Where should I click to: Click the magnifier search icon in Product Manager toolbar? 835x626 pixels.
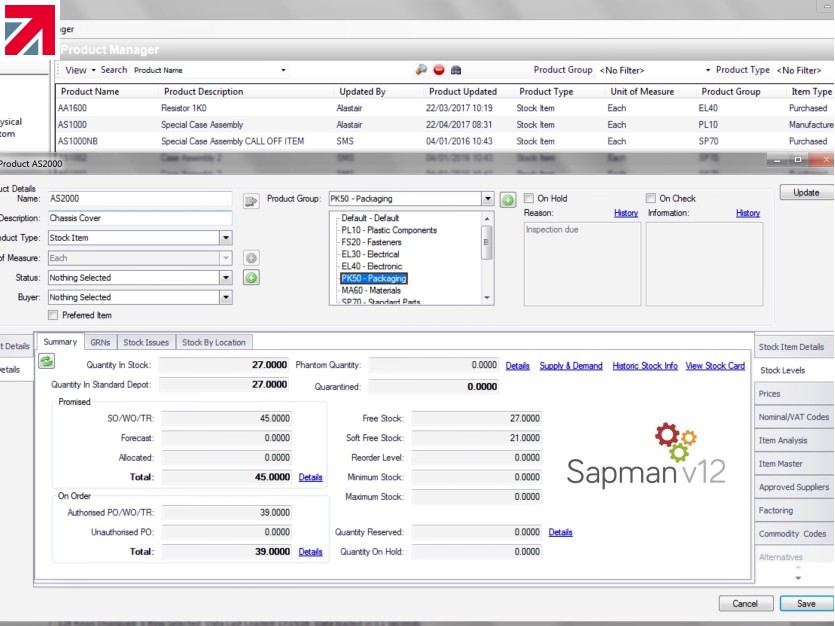pyautogui.click(x=421, y=70)
